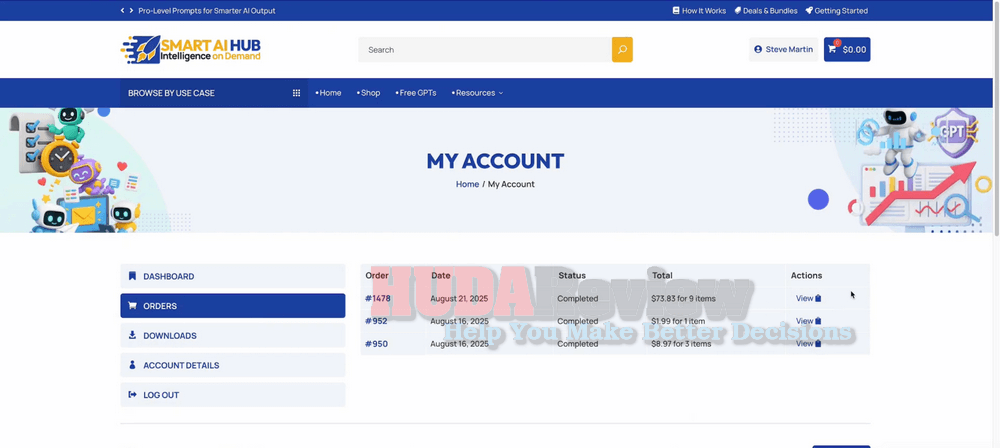Open order #952 link
This screenshot has height=448, width=1000.
(x=376, y=321)
